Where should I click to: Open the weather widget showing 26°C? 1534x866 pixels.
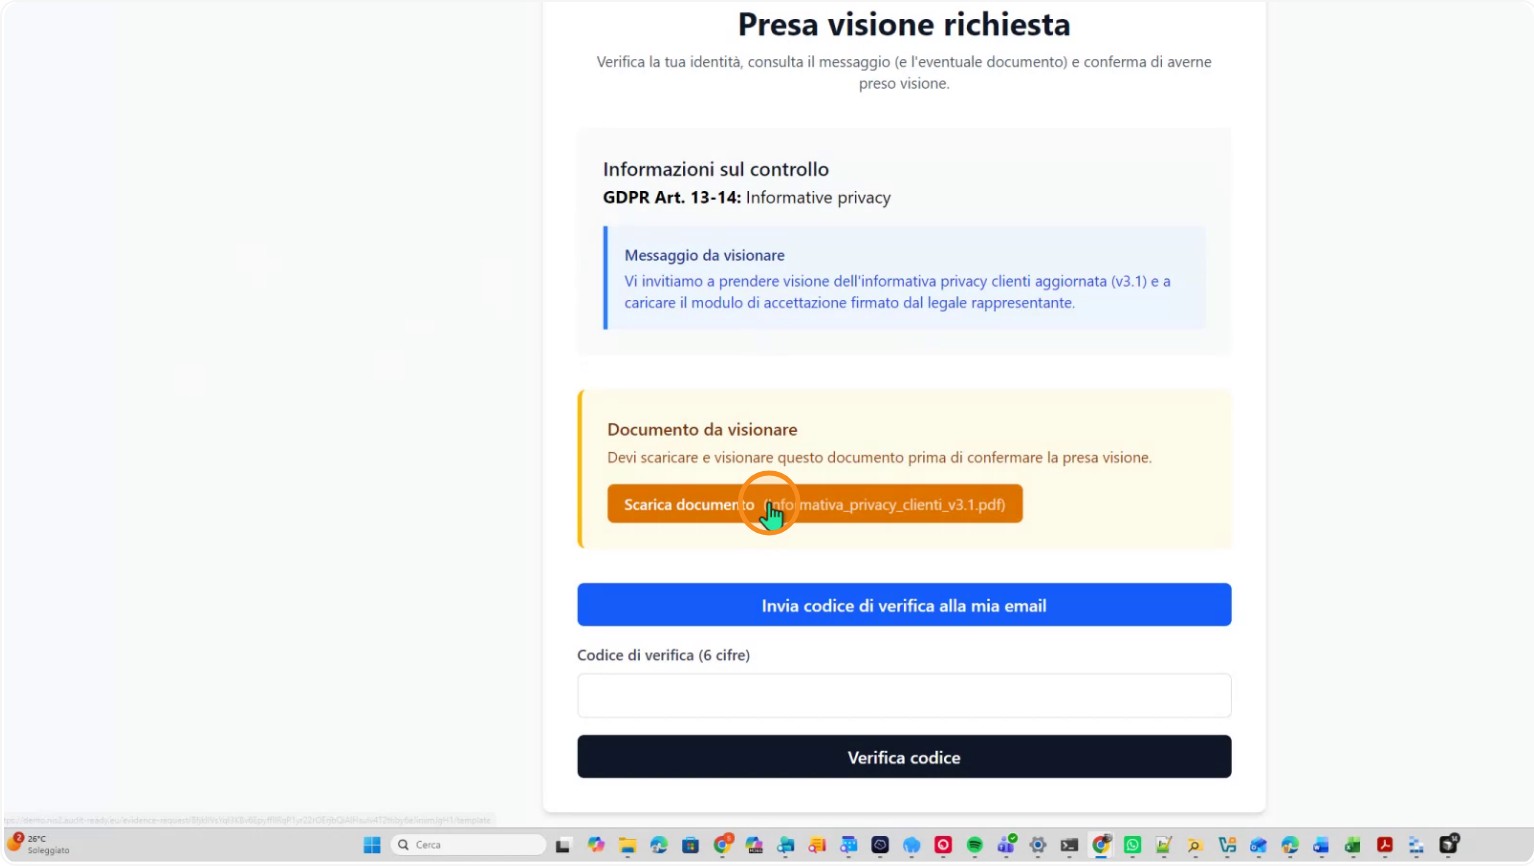tap(38, 844)
